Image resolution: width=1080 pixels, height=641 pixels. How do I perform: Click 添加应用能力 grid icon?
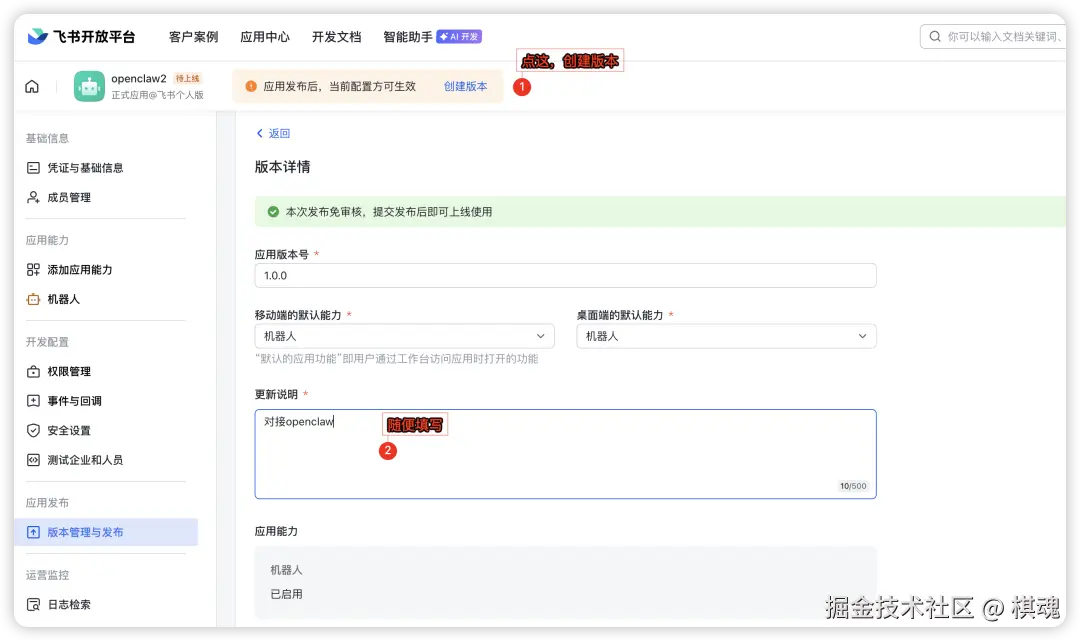click(33, 270)
